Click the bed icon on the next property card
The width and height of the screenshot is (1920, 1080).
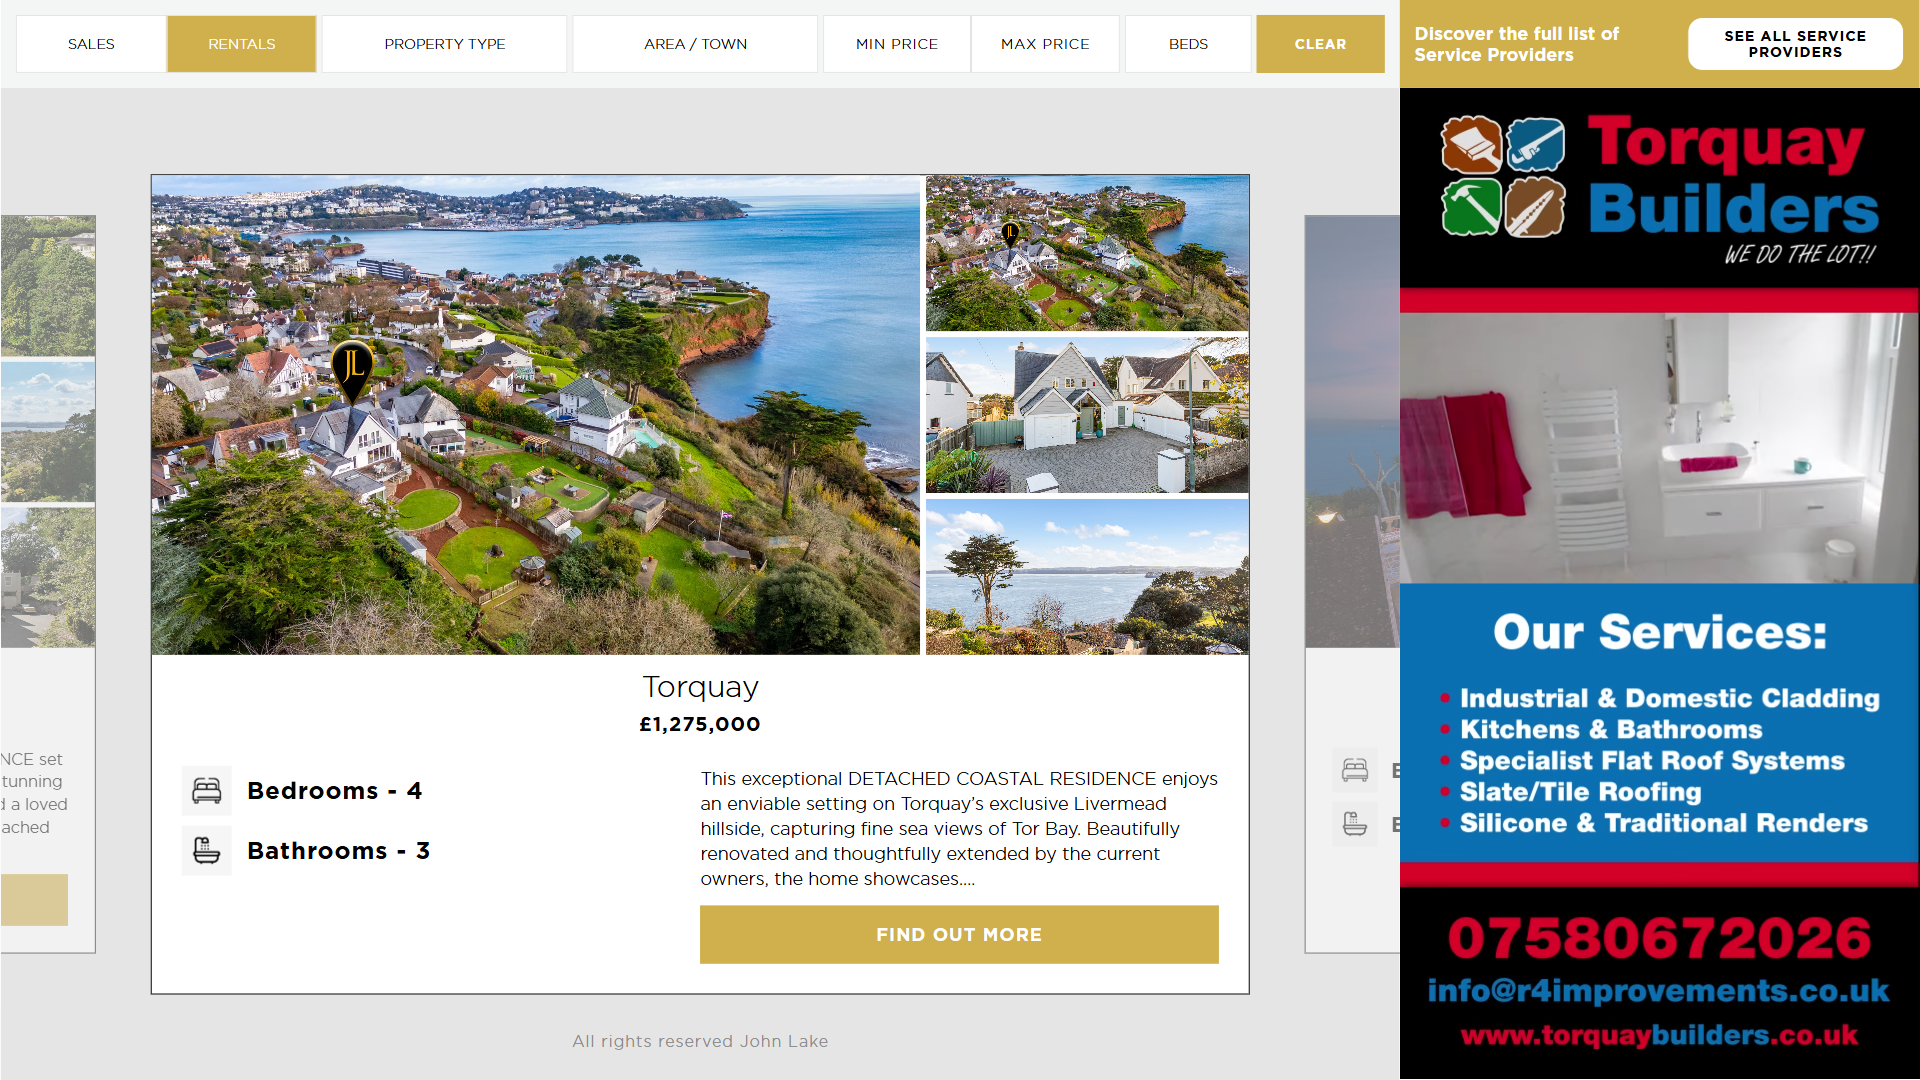1355,770
